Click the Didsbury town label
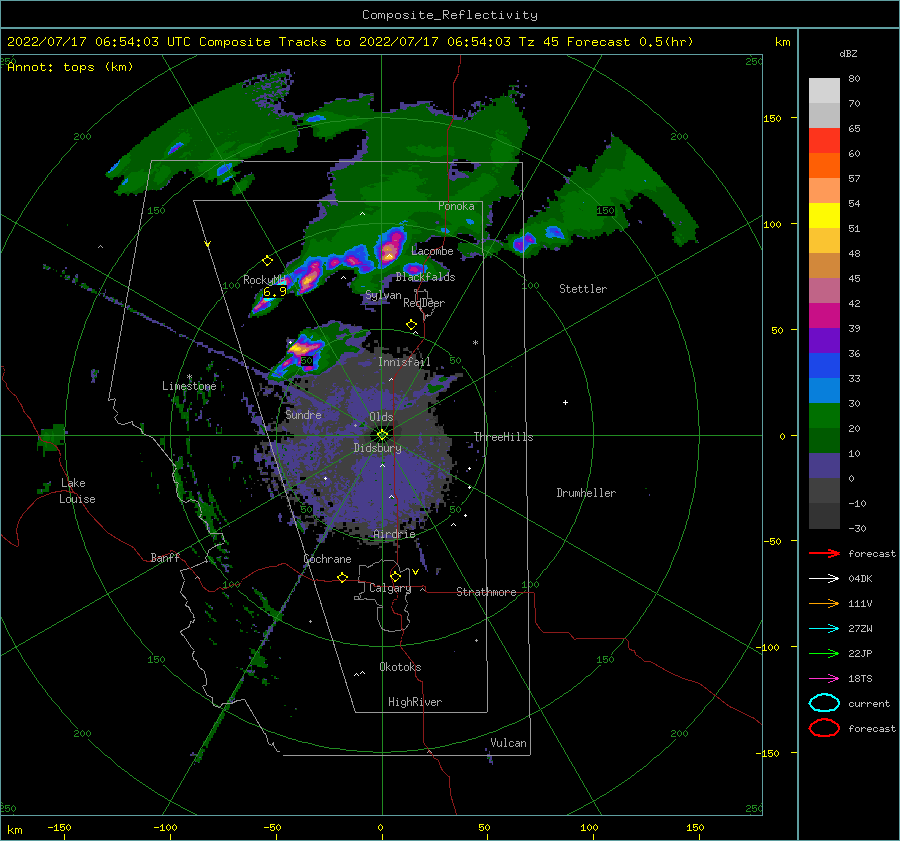 point(377,448)
